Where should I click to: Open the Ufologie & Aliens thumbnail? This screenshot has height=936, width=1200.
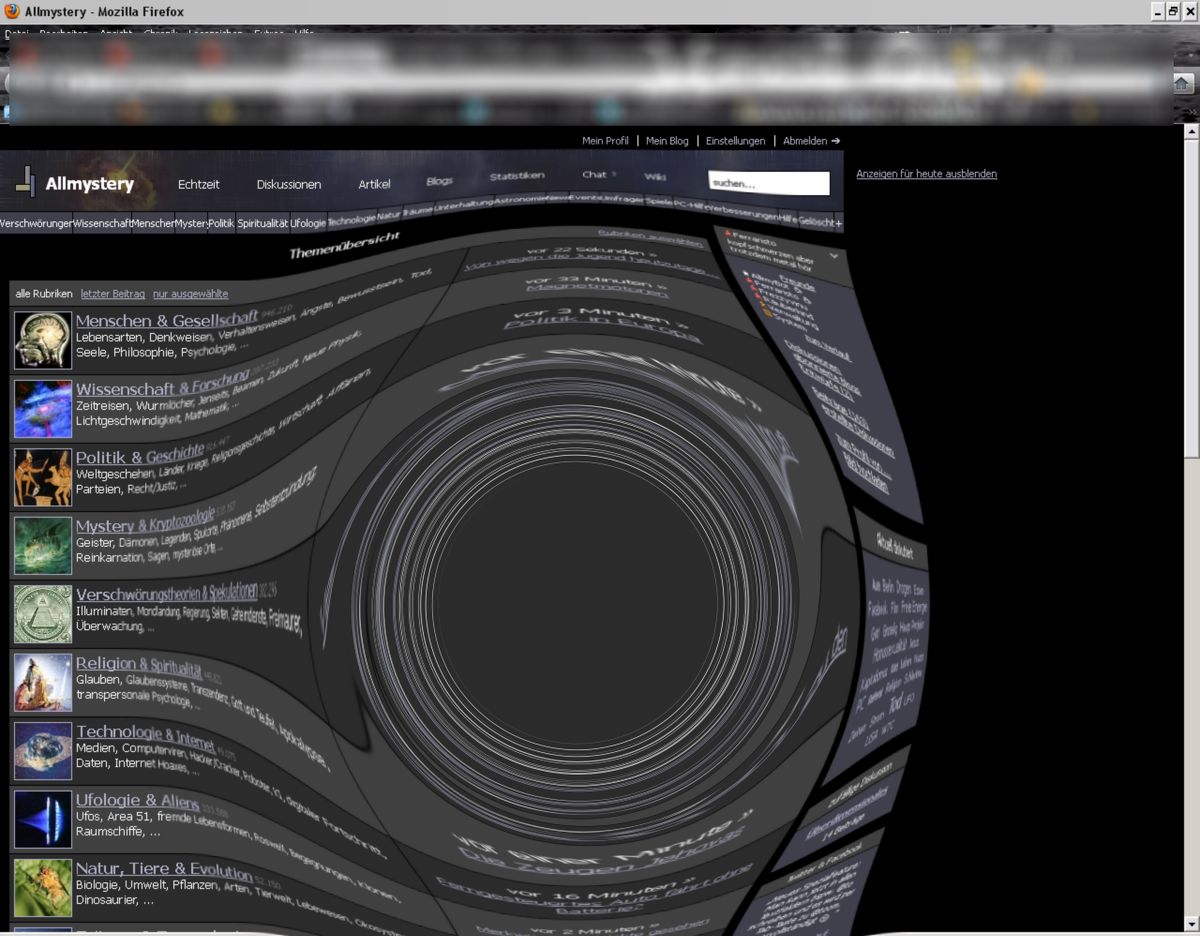click(x=43, y=819)
